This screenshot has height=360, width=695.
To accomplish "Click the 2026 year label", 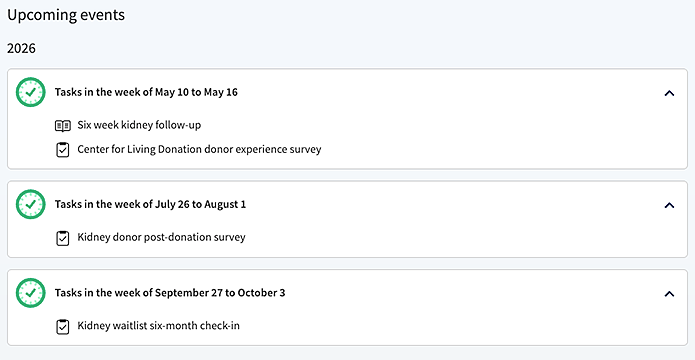I will [x=21, y=48].
